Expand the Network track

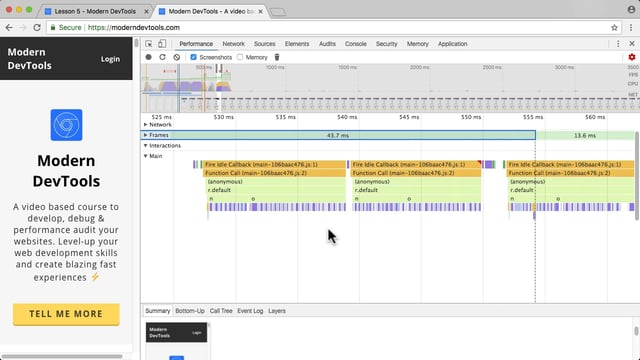pyautogui.click(x=146, y=124)
